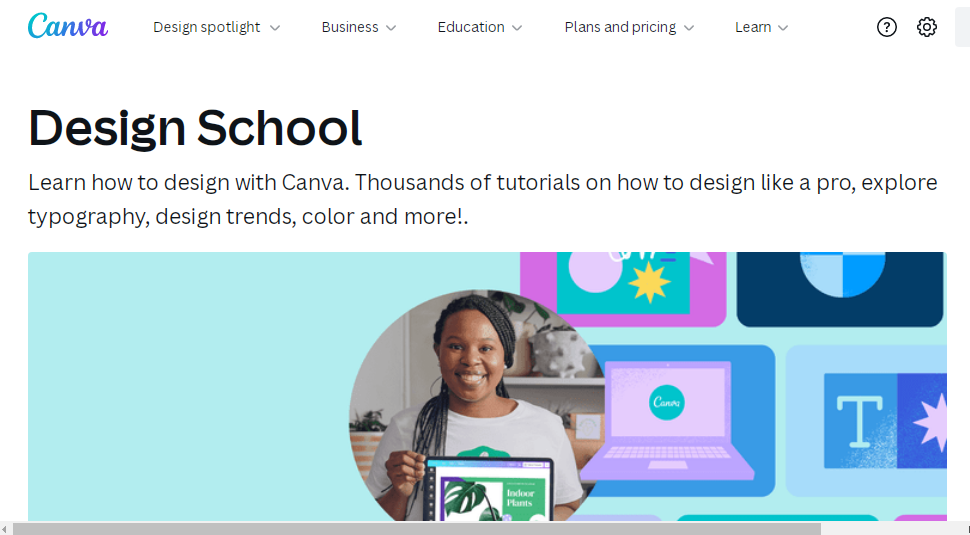Expand the chevron next to Plans and pricing
The height and width of the screenshot is (535, 970).
pyautogui.click(x=689, y=28)
